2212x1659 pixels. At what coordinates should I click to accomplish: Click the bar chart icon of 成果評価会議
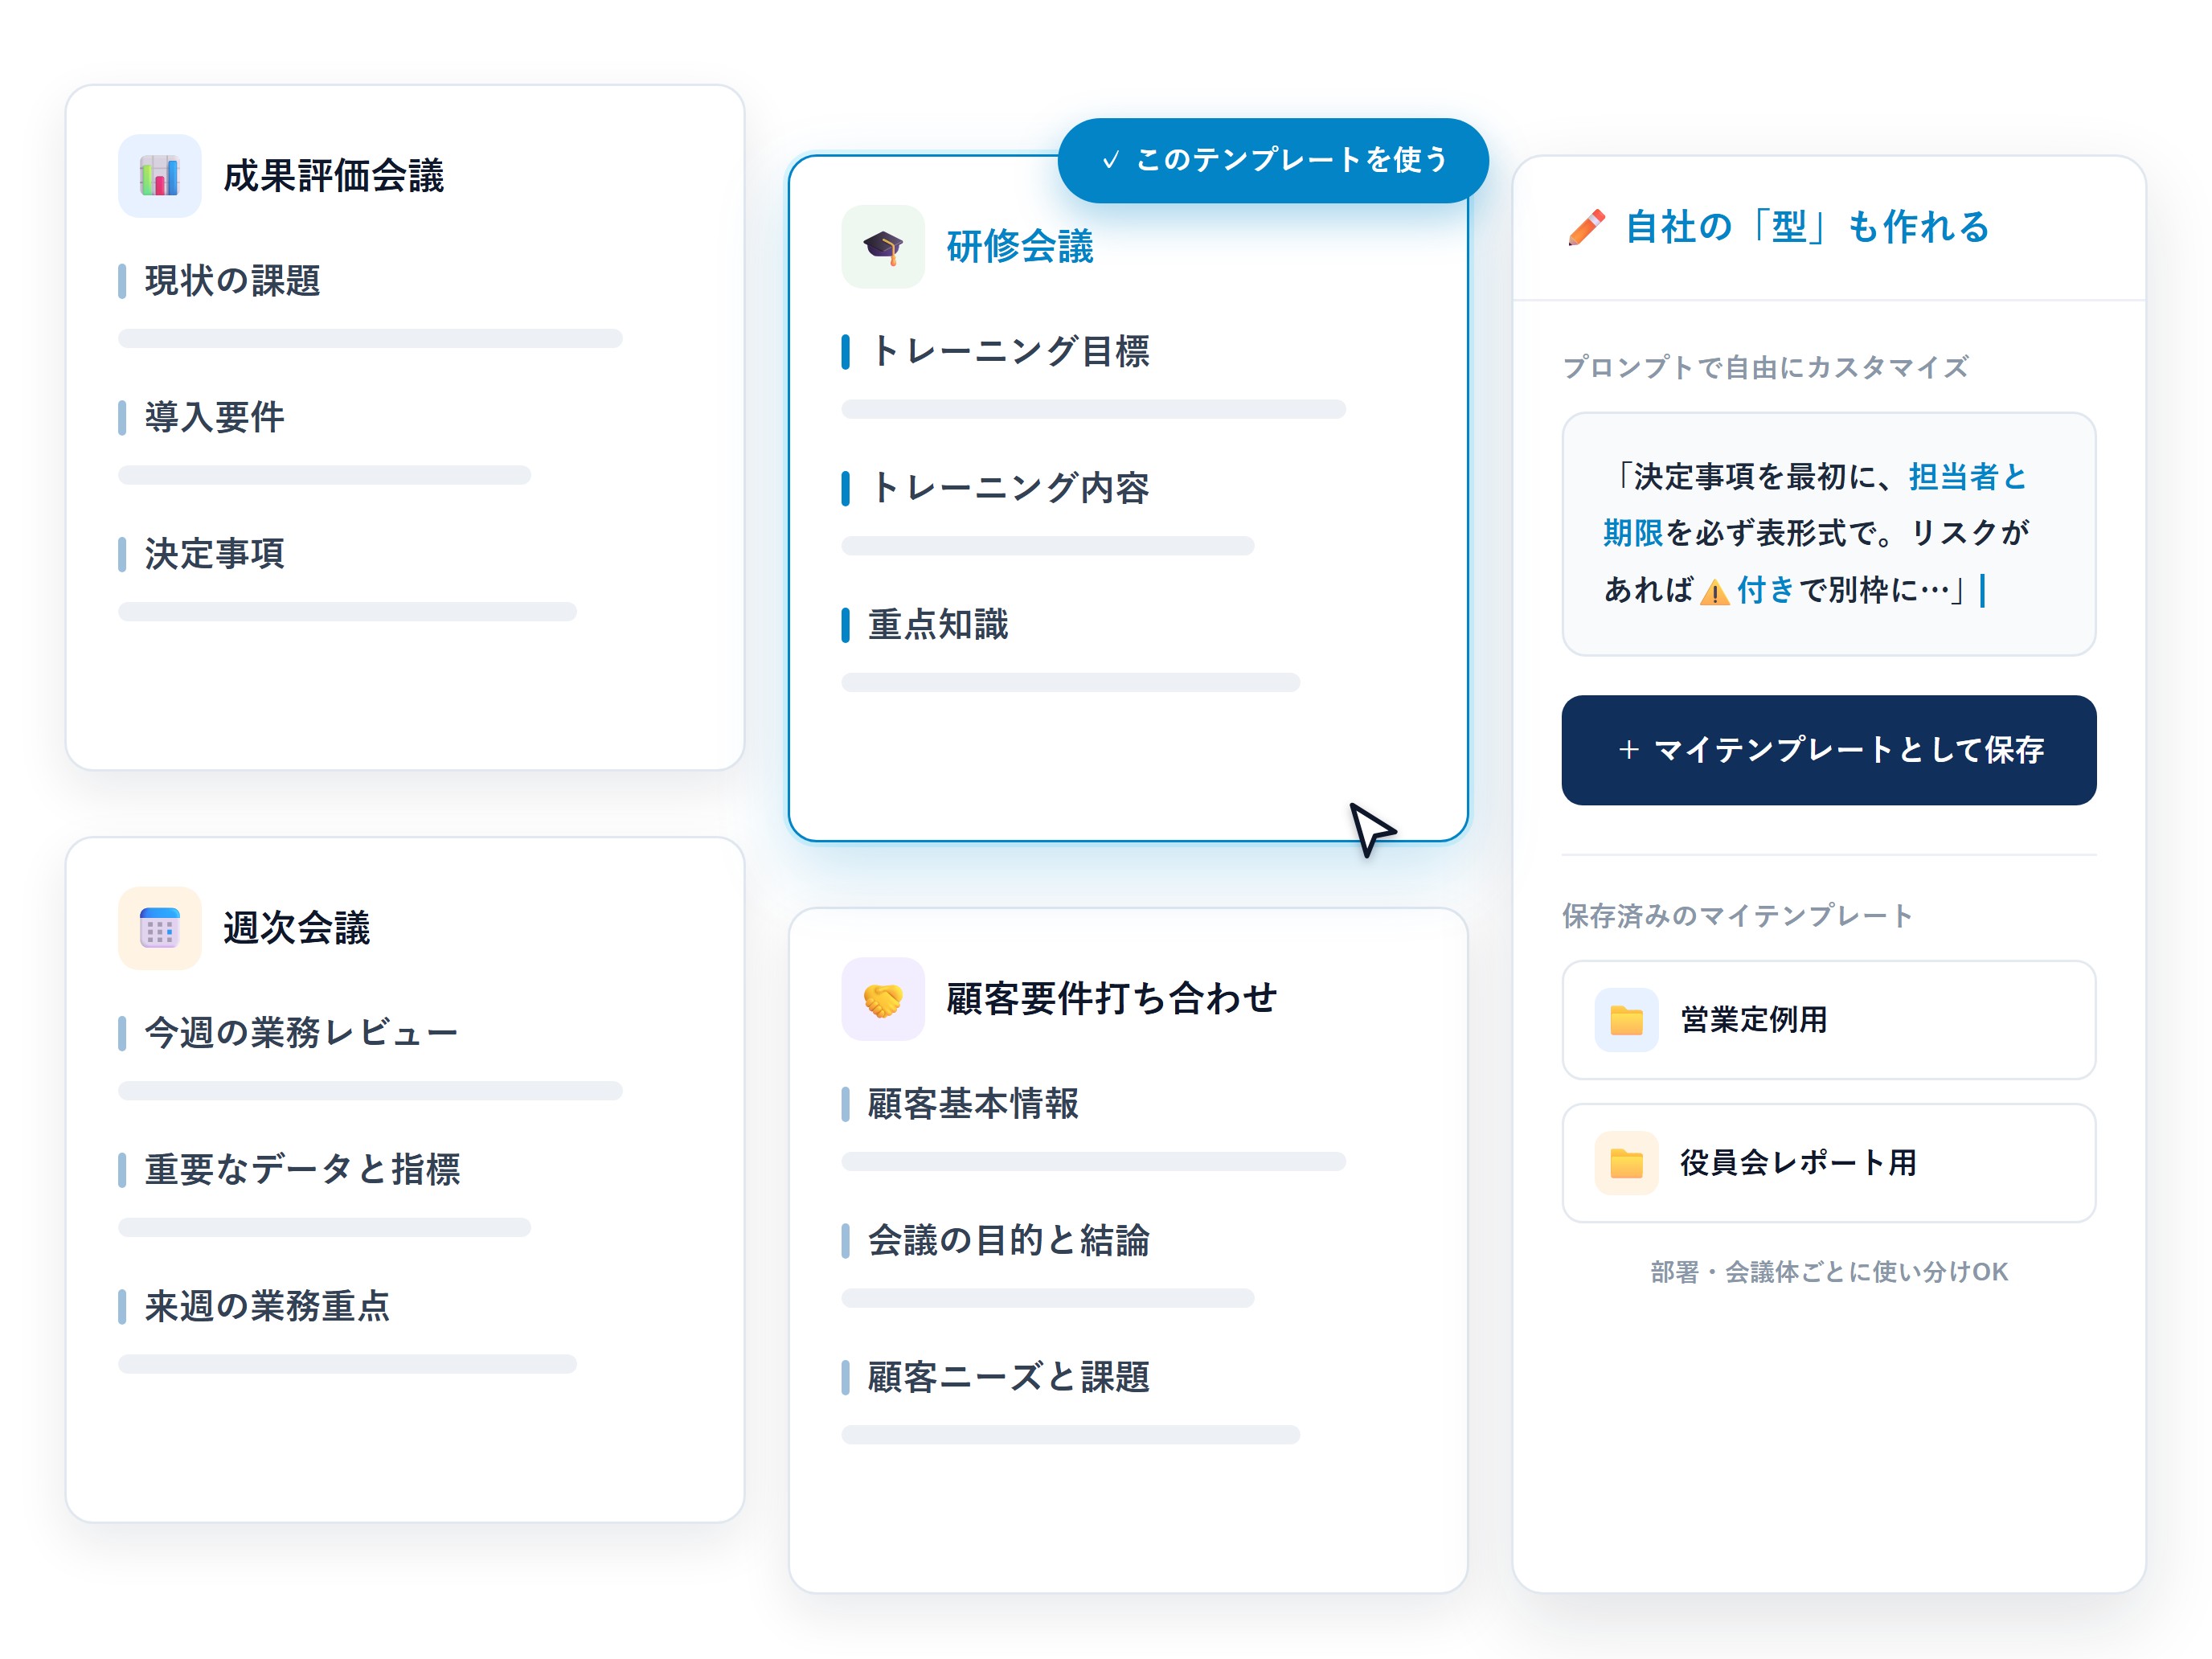coord(159,176)
